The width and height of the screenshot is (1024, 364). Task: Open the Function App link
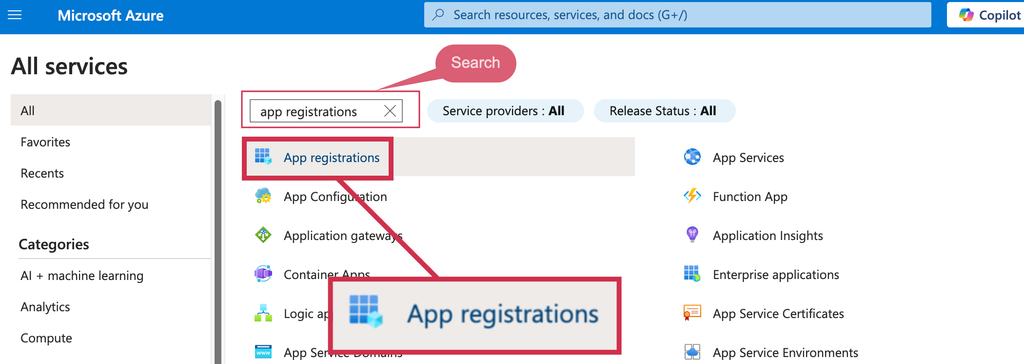click(750, 197)
